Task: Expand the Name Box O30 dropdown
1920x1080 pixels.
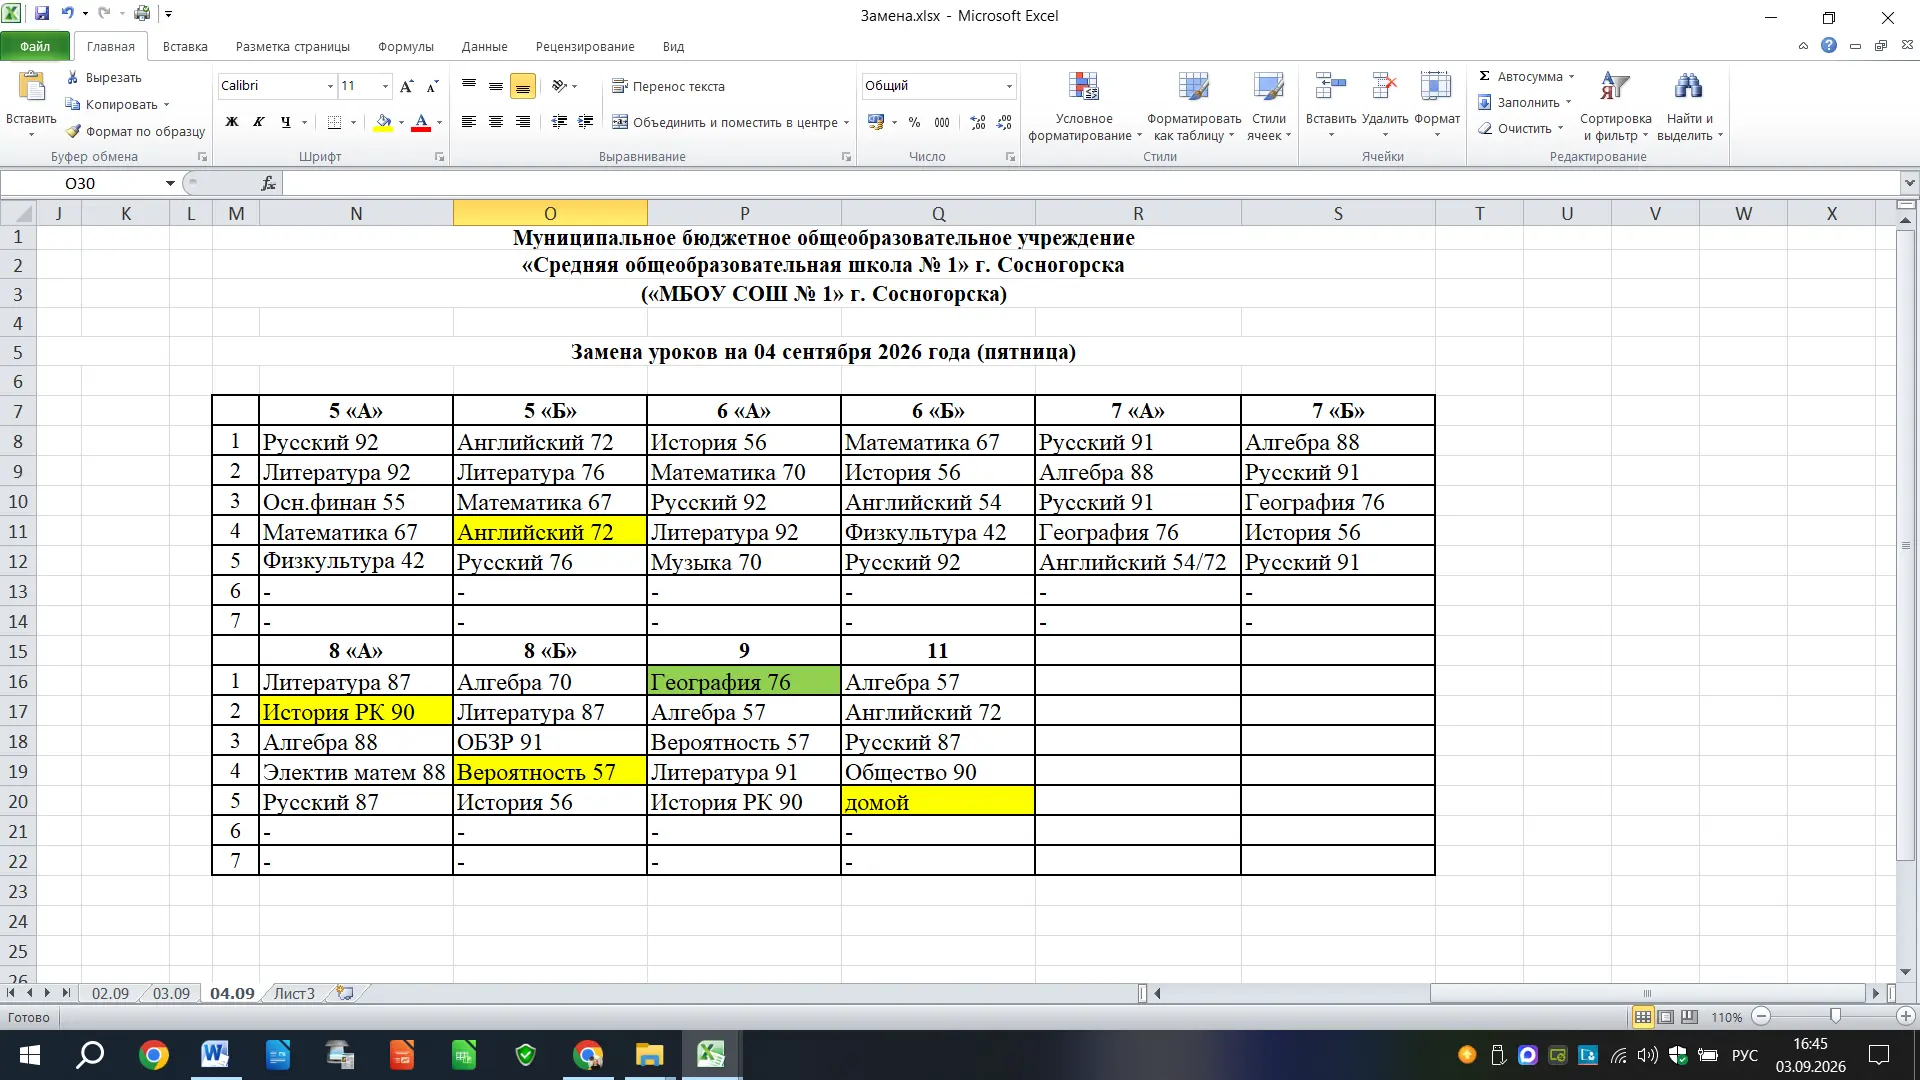Action: click(170, 183)
